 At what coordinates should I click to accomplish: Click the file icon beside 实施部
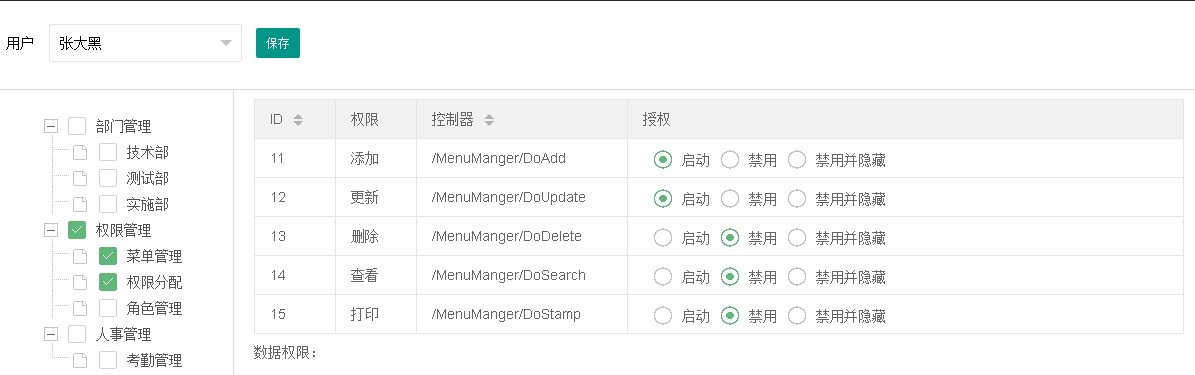pos(80,204)
